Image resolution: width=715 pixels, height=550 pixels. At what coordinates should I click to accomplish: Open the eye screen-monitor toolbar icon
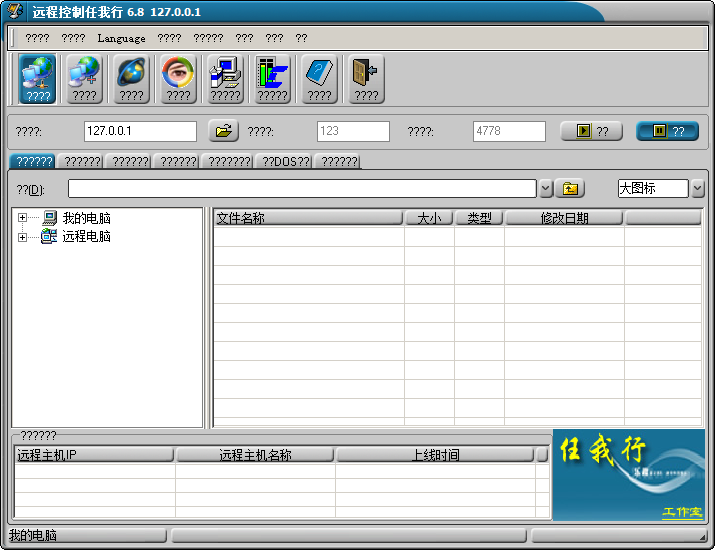[x=178, y=78]
